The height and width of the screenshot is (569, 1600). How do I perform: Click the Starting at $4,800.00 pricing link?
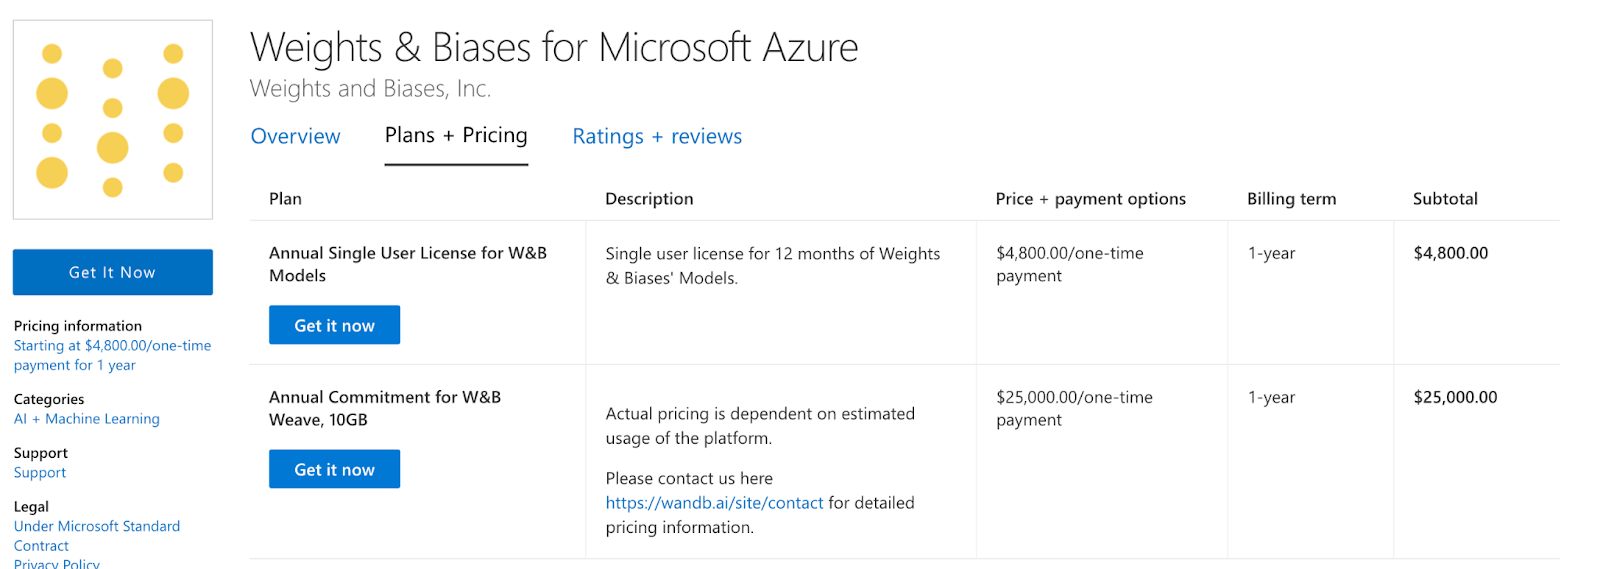pos(112,355)
